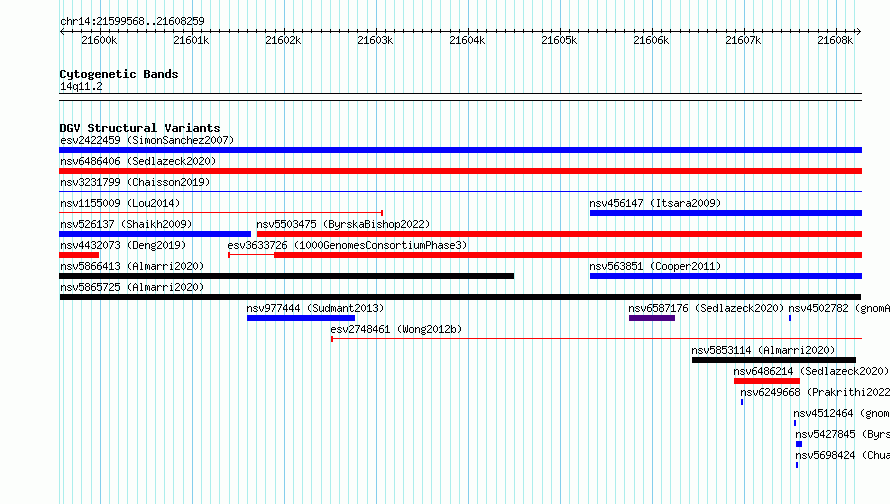Click the esv2422459 (SimonSanchez2007) variant label
Screen dimensions: 890x504
coord(147,140)
